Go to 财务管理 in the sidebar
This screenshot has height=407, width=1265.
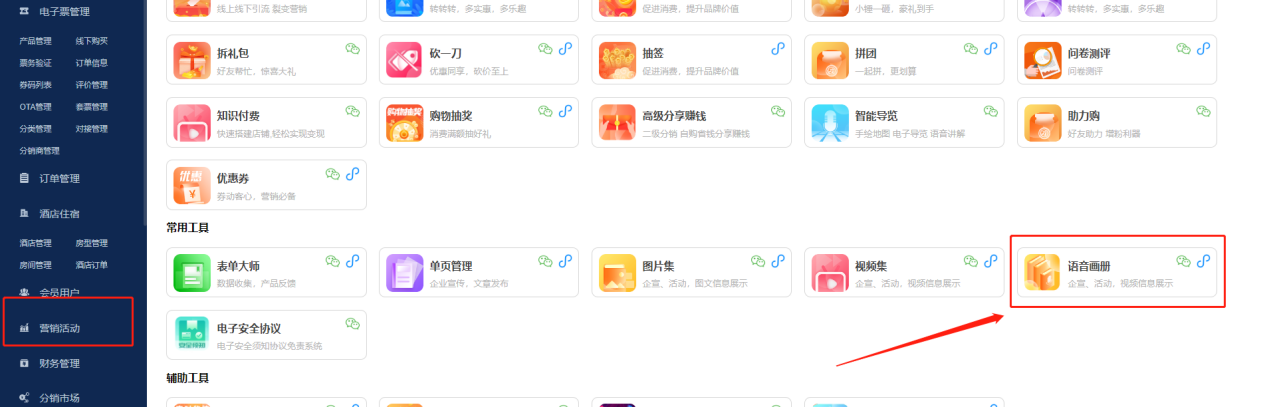coord(58,363)
